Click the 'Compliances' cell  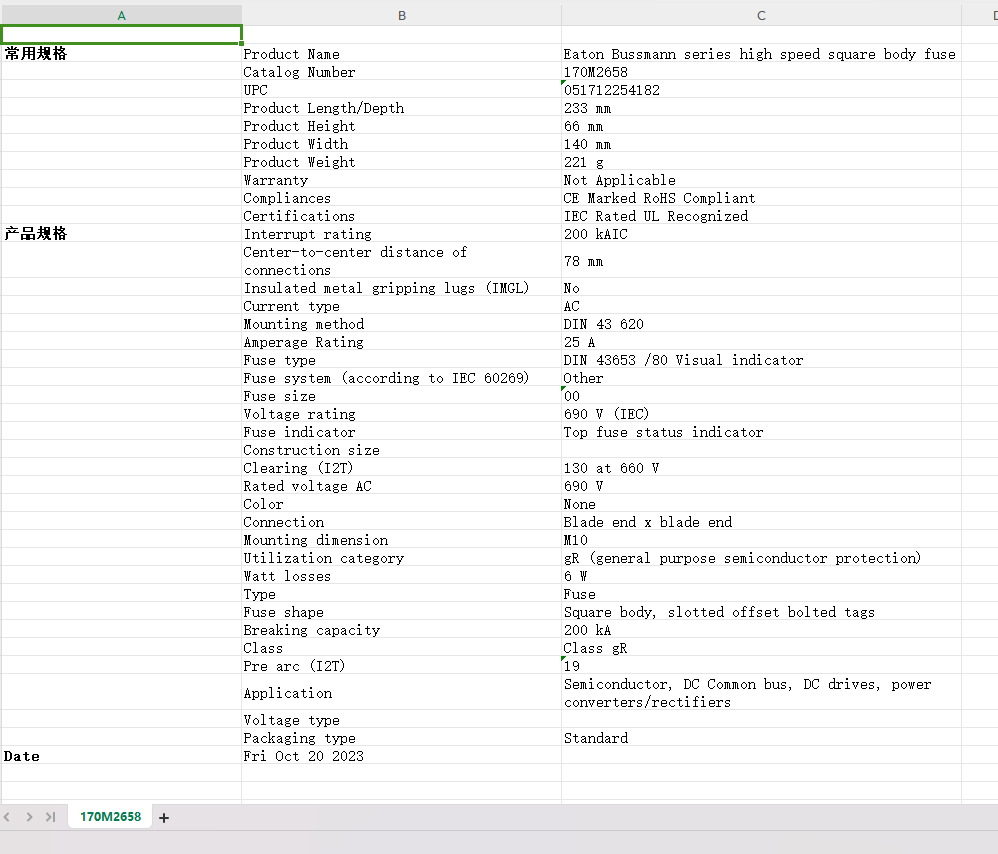402,198
